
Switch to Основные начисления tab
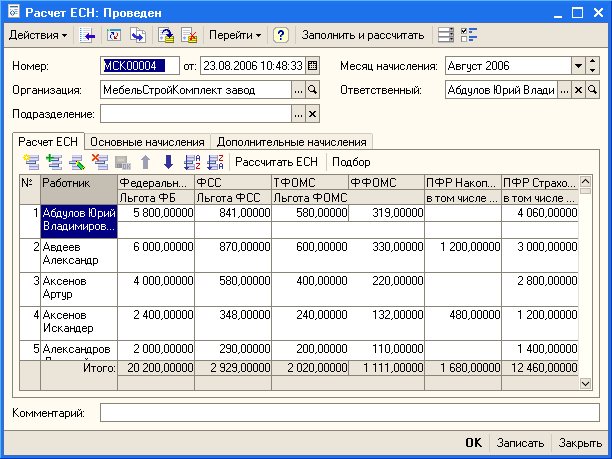click(x=148, y=142)
